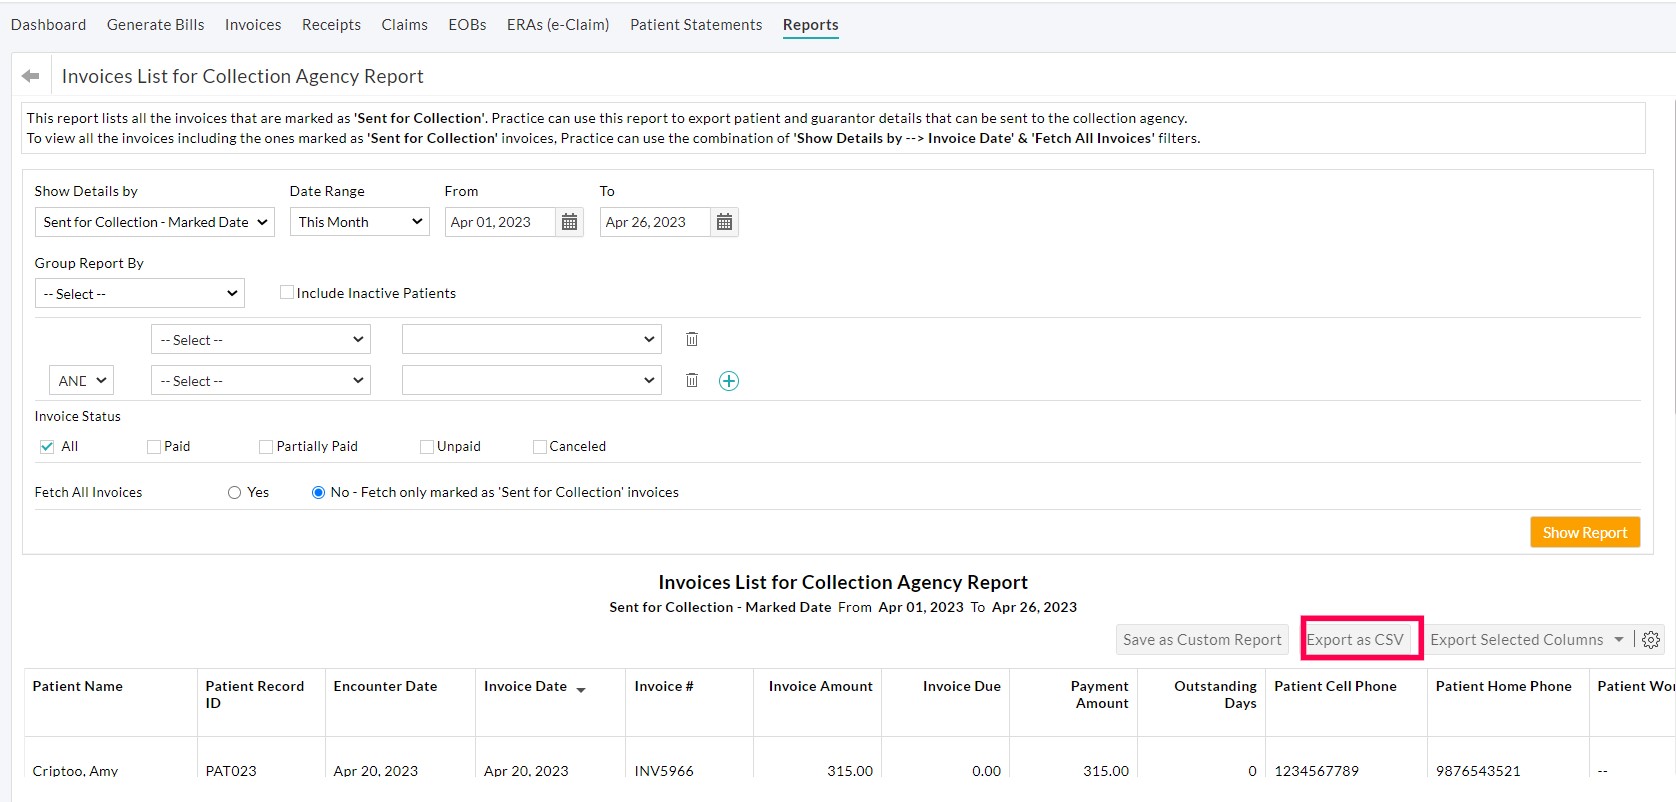Open the To date calendar picker

coord(724,222)
